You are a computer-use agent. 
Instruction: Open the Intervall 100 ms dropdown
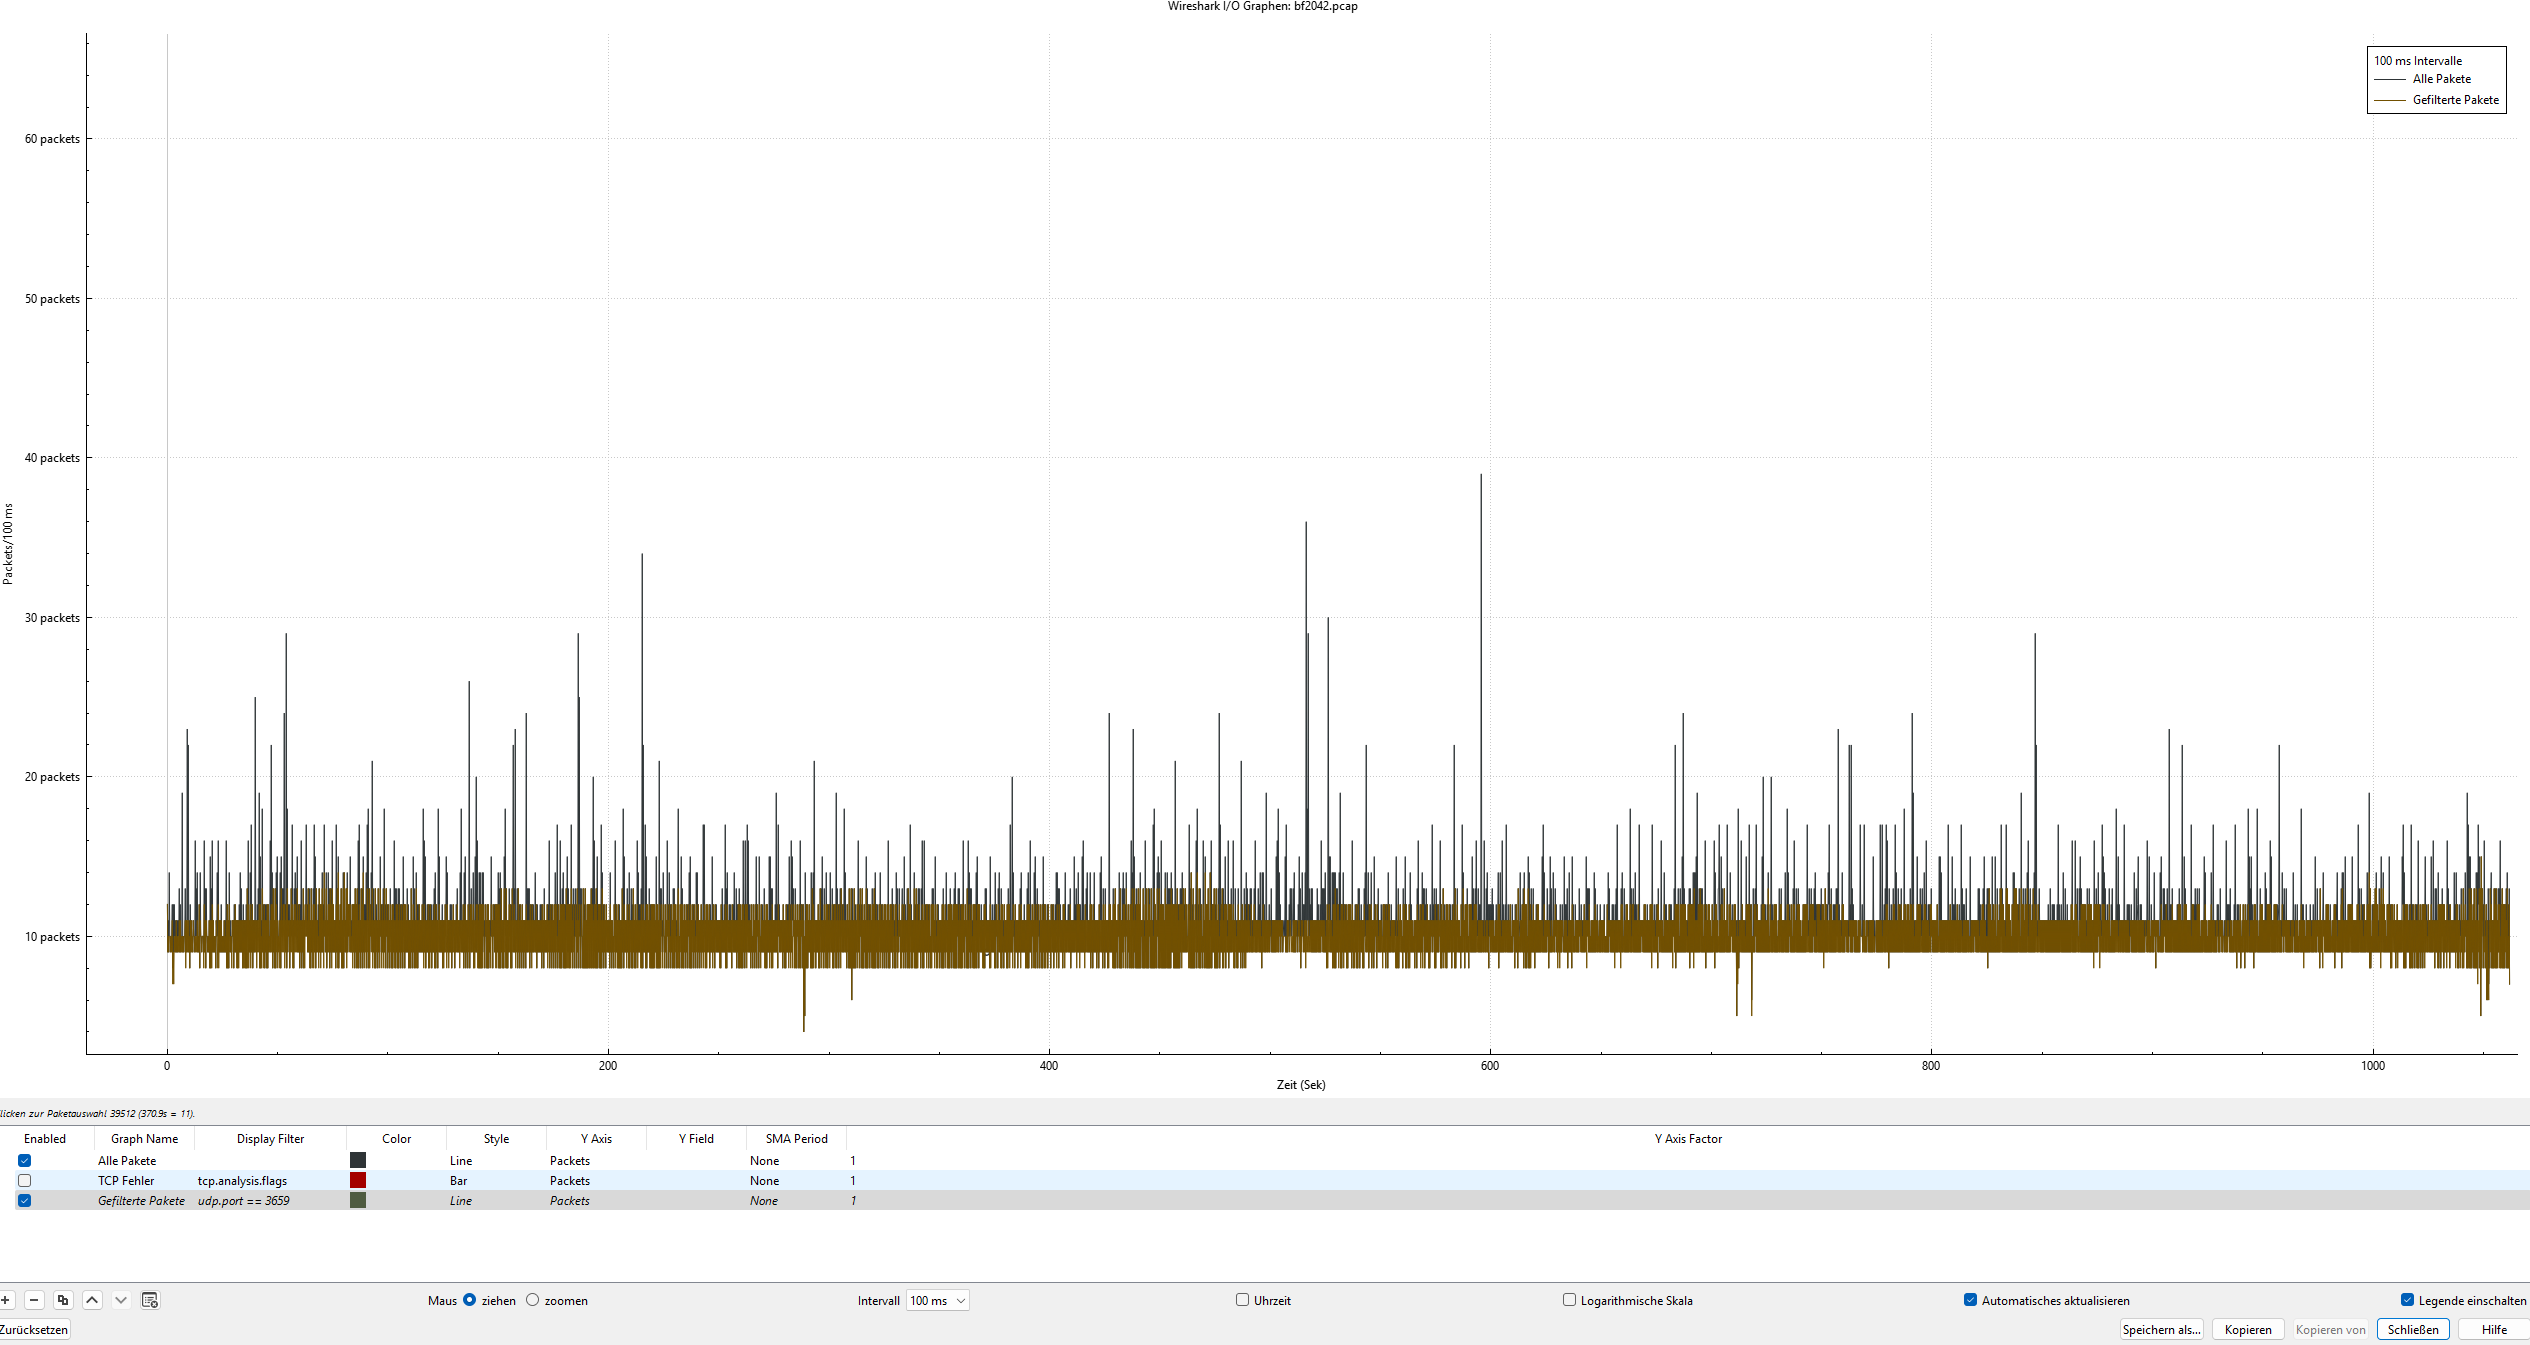[x=938, y=1301]
